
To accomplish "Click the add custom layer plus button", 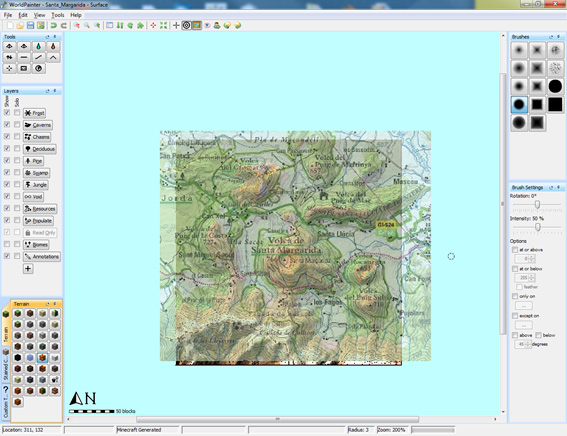I will coord(28,269).
